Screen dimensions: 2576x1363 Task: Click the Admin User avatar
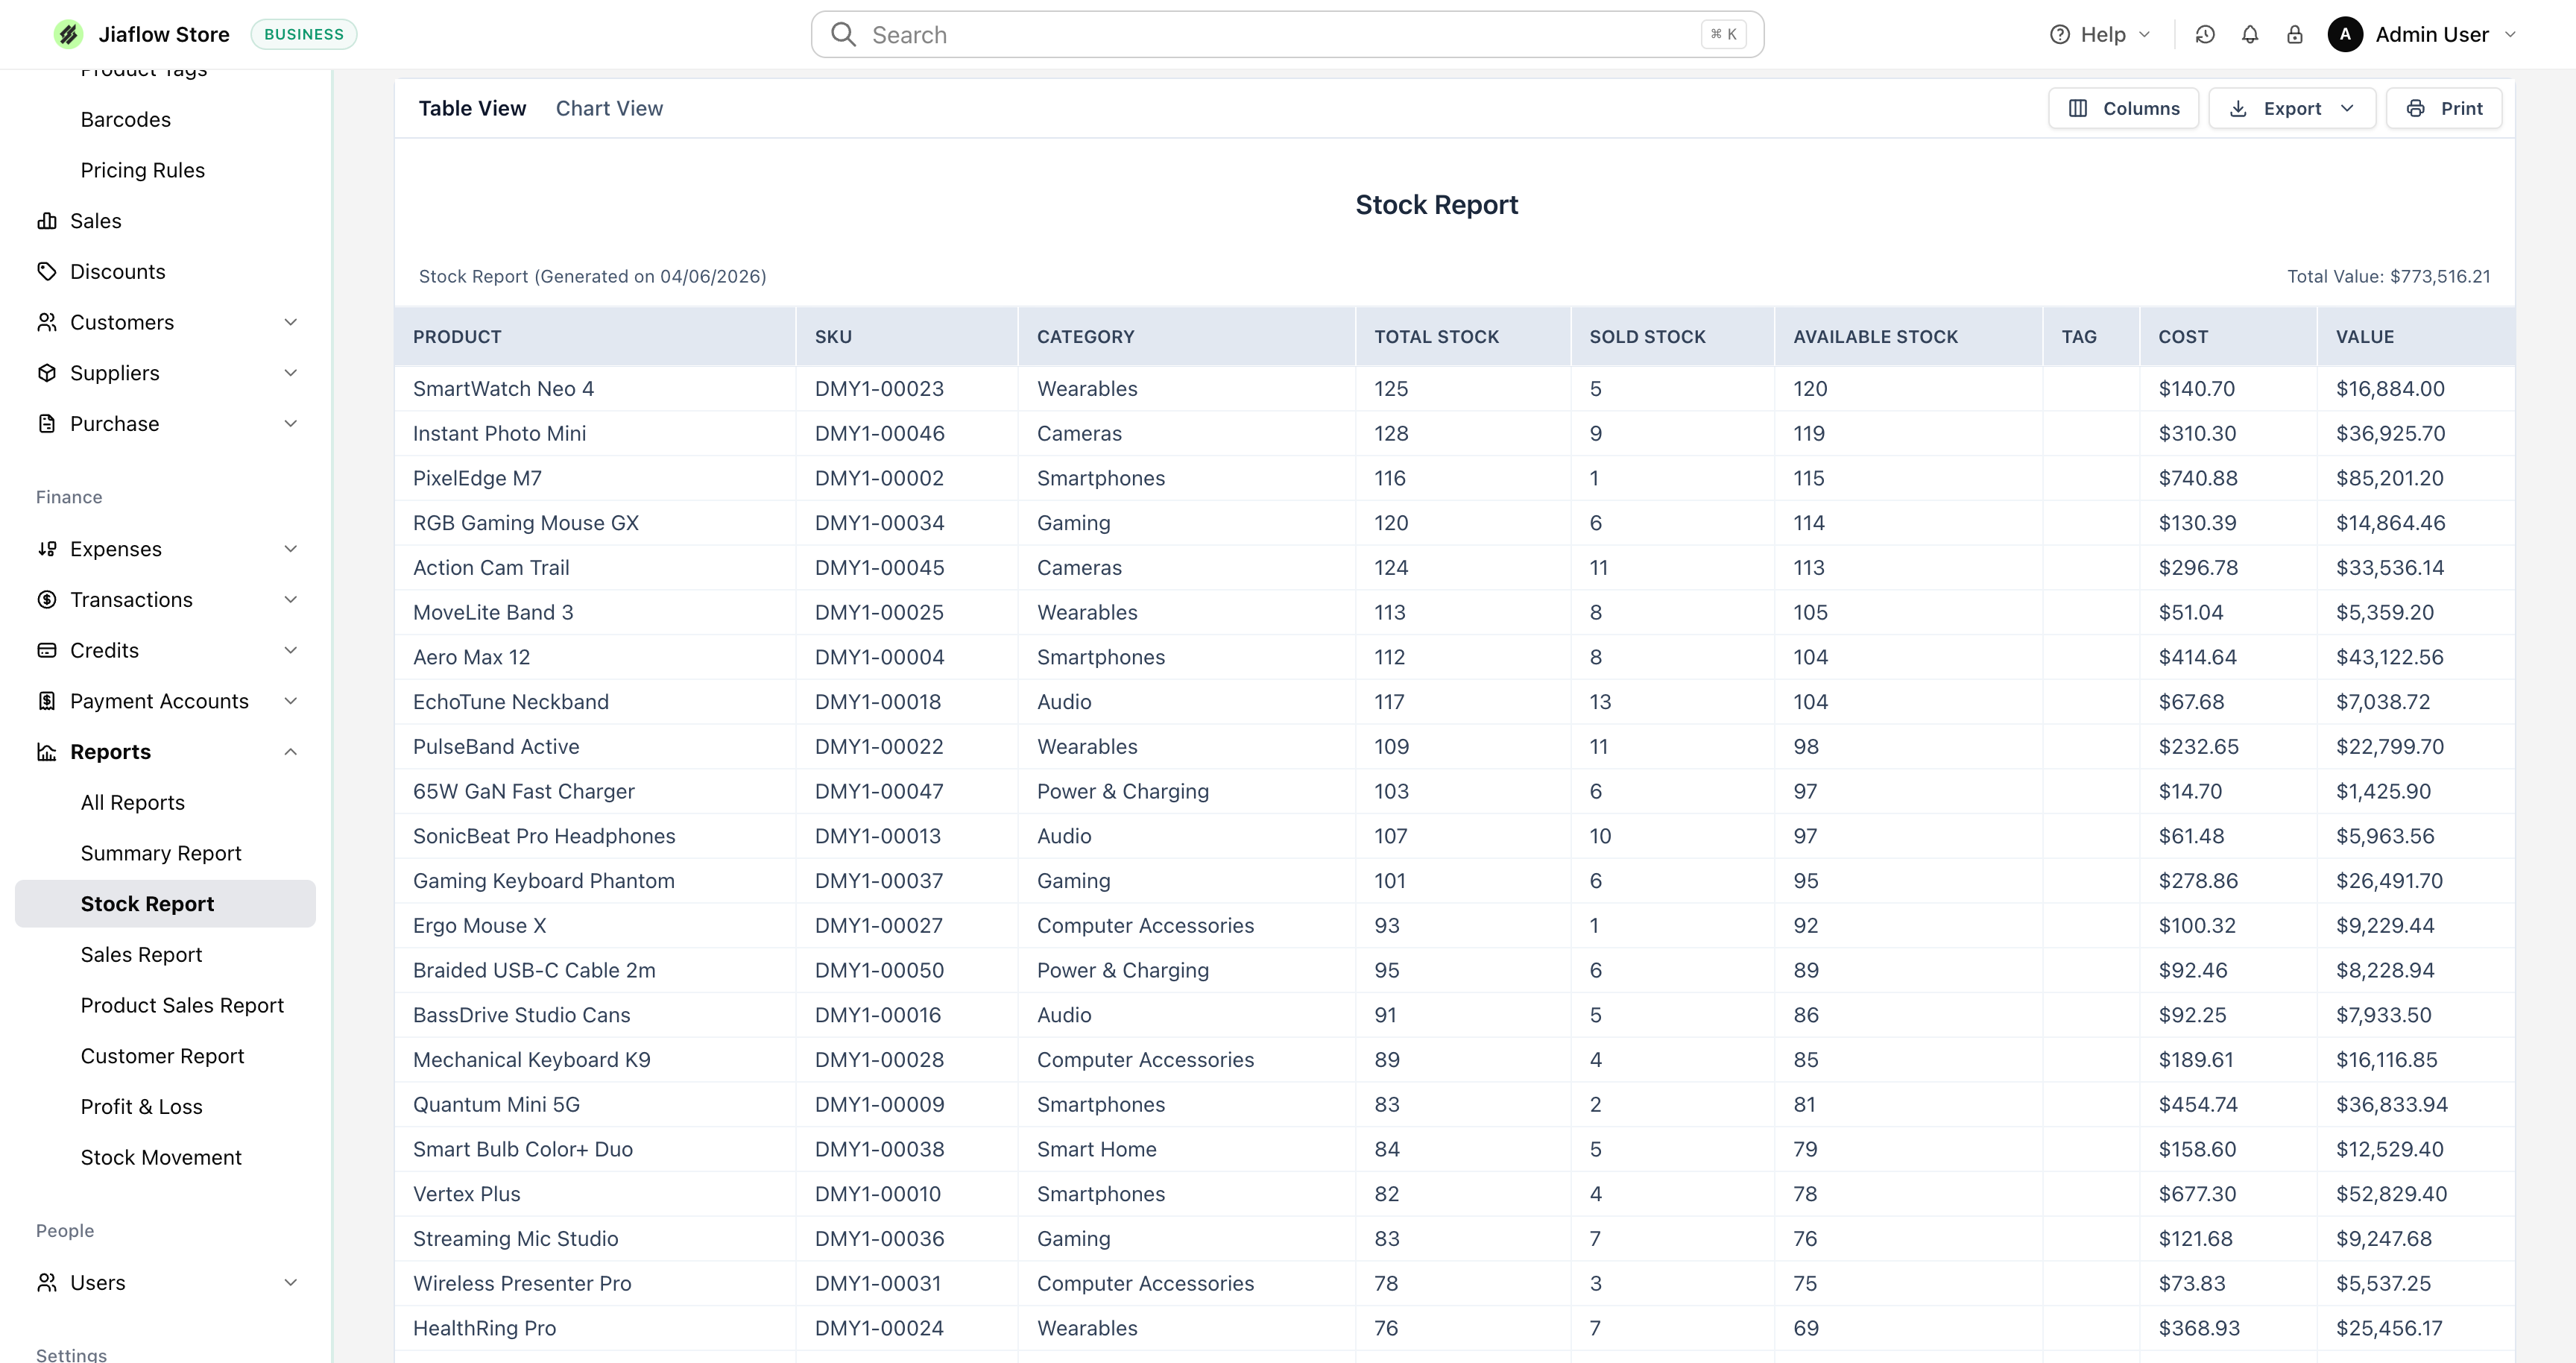tap(2345, 35)
